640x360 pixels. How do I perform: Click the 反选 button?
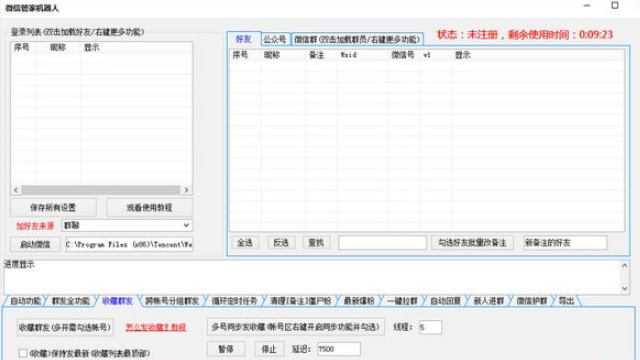click(x=281, y=243)
